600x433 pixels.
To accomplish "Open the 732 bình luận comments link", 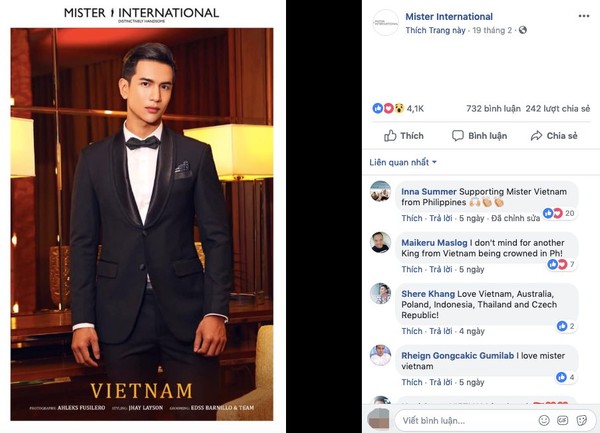I will [488, 108].
